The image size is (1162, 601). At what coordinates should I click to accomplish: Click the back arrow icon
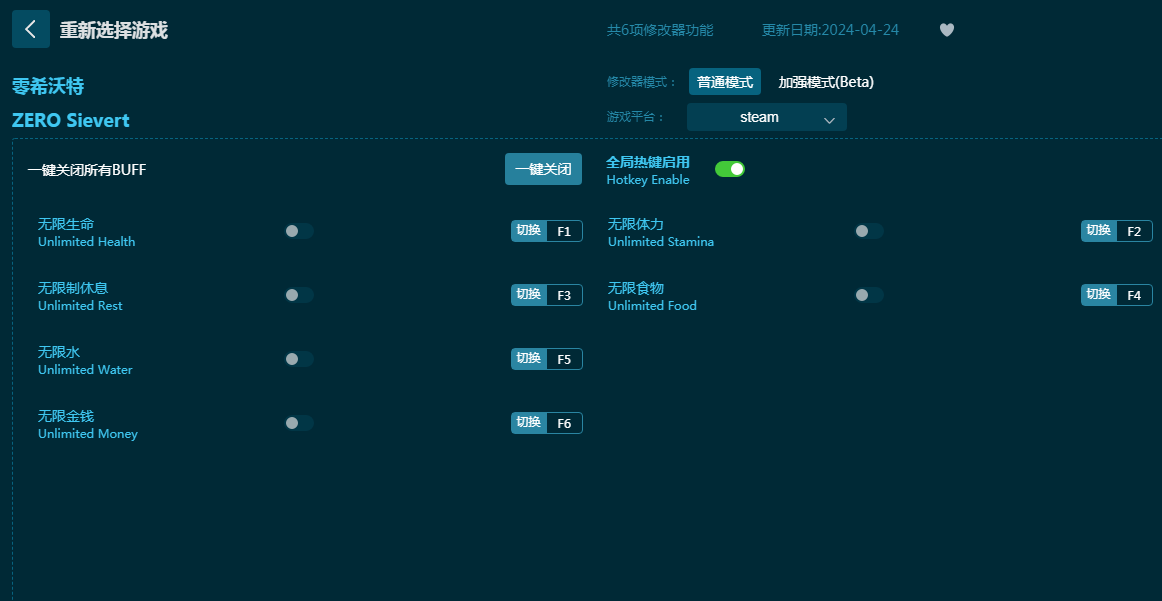(31, 29)
